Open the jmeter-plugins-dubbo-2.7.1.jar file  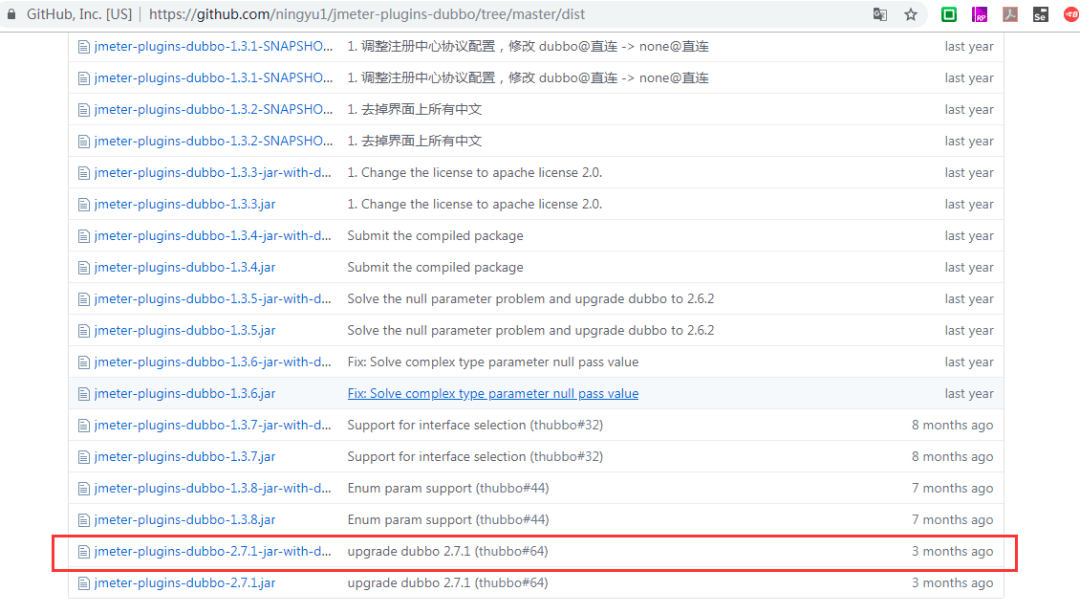(x=184, y=583)
